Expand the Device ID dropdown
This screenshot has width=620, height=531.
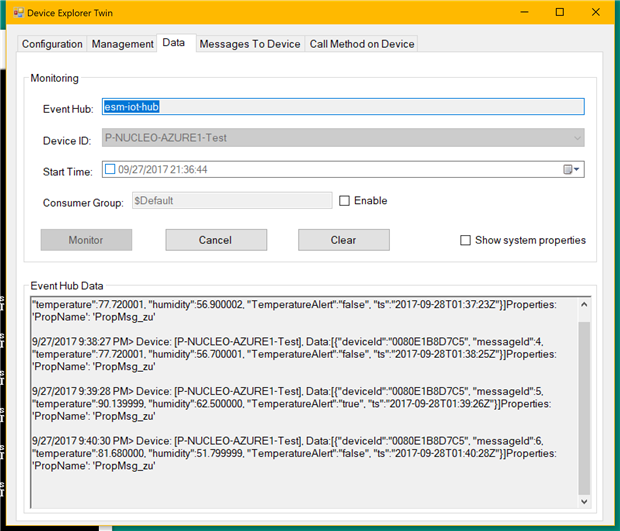click(577, 138)
